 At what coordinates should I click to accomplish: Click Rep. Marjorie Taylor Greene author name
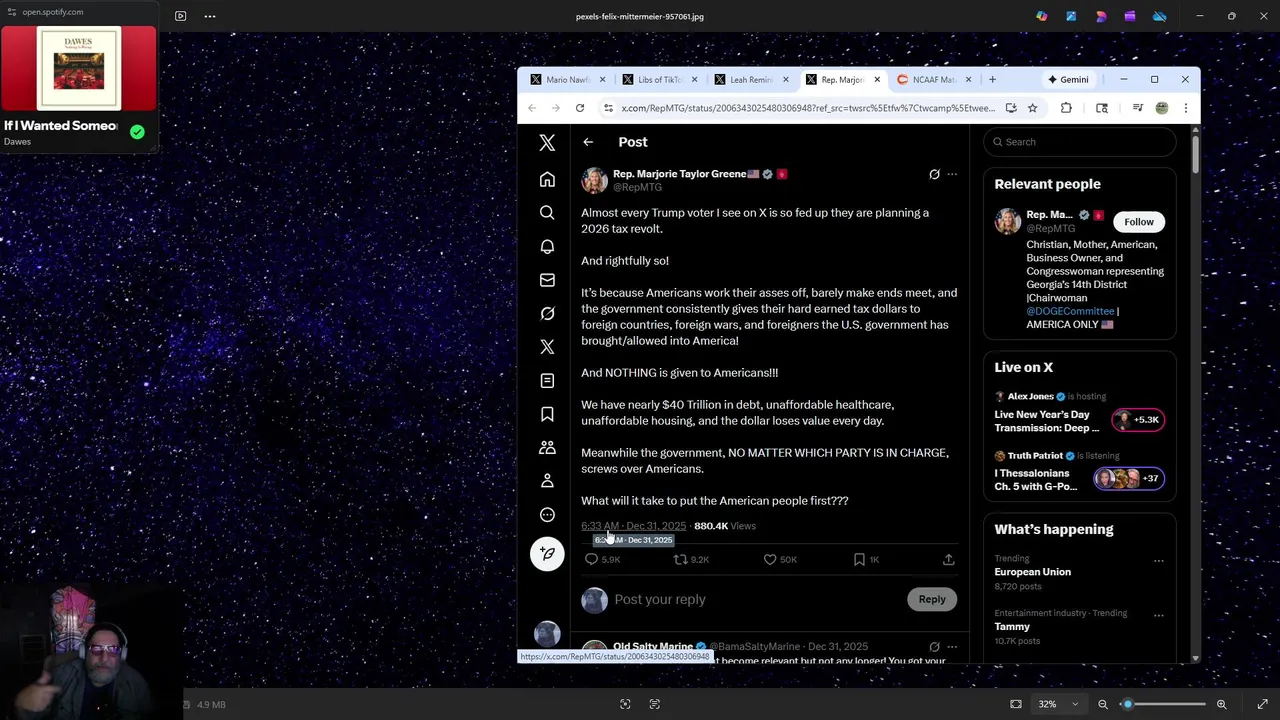tap(680, 174)
